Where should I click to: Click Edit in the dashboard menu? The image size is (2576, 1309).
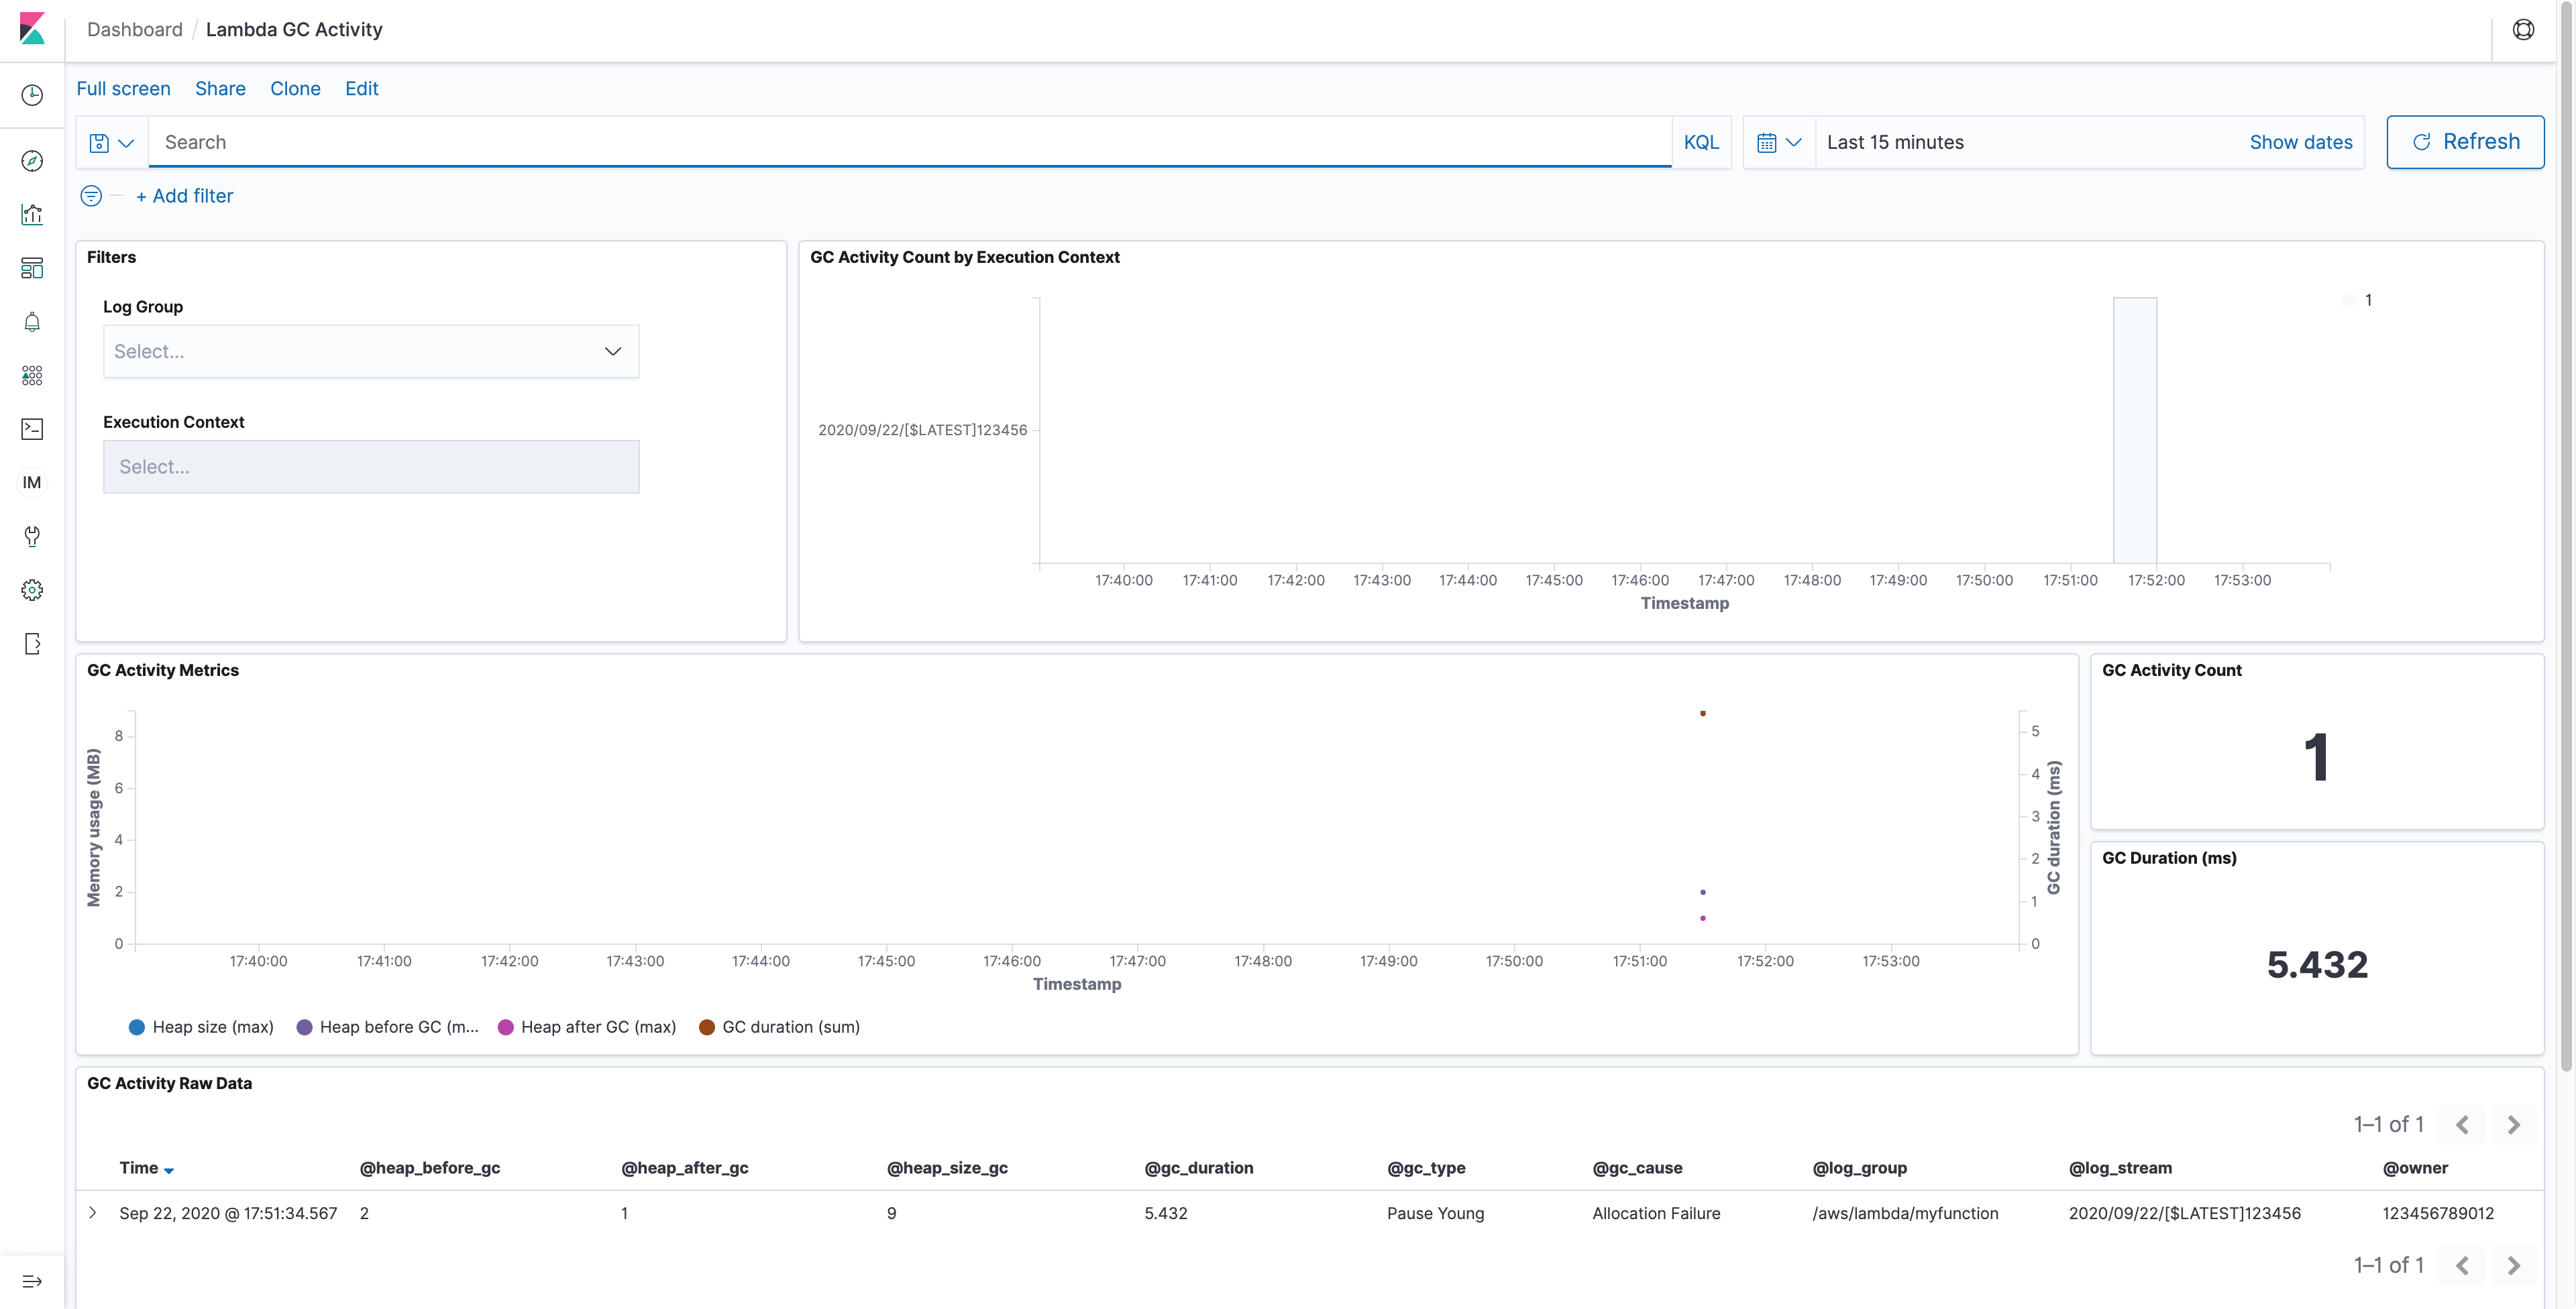tap(361, 88)
